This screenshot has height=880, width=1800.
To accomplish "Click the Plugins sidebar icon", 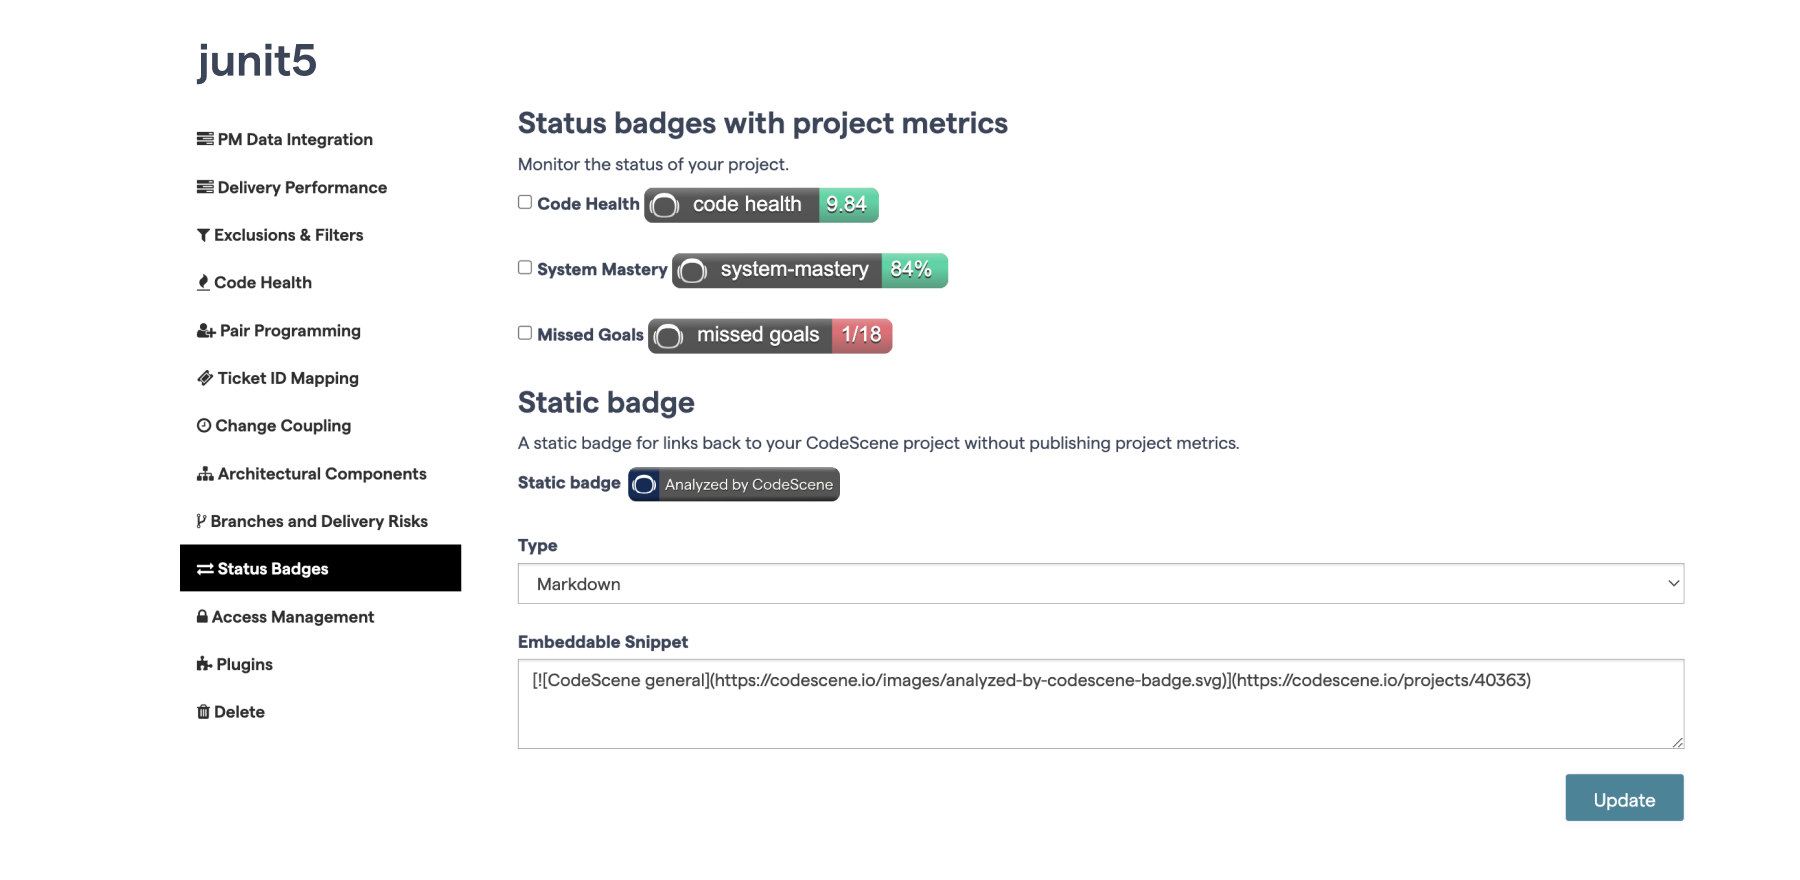I will (x=204, y=663).
